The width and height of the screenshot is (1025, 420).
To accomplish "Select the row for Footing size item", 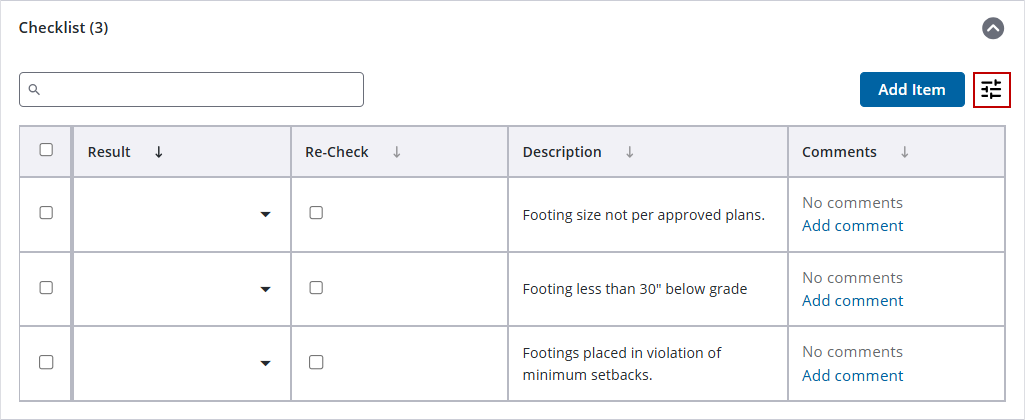I will [46, 213].
